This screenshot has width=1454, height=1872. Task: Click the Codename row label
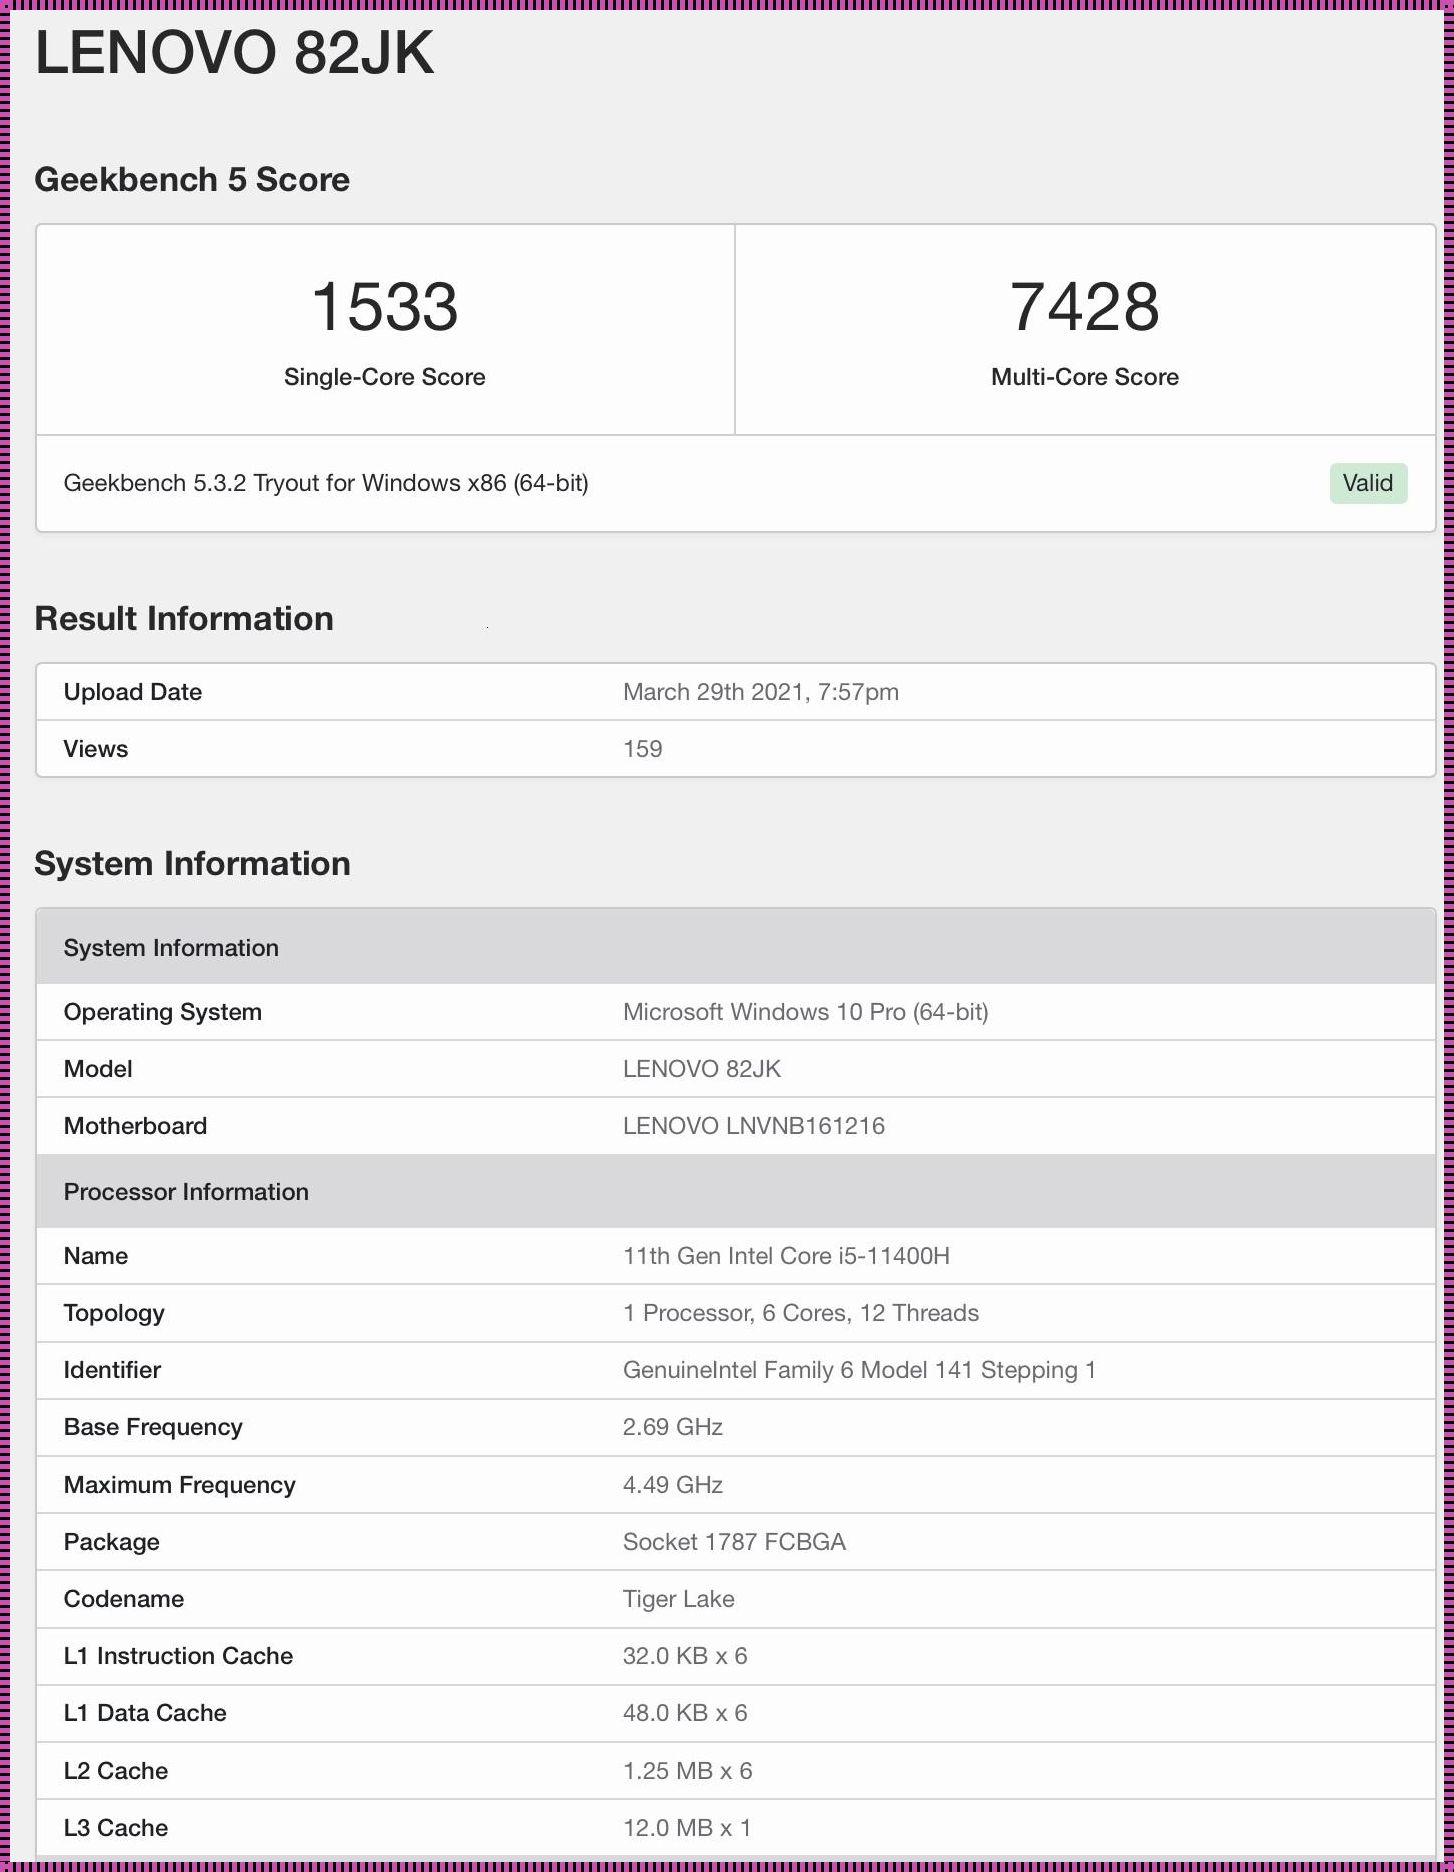point(124,1599)
